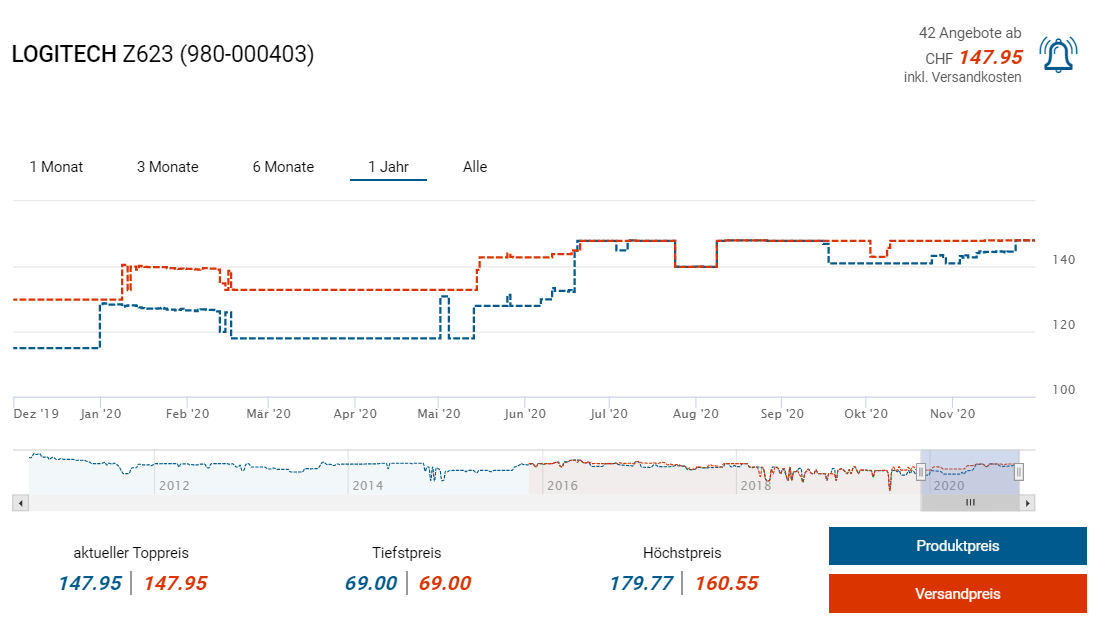Click the Tiefstpreis value 69.00 in blue

pyautogui.click(x=371, y=583)
